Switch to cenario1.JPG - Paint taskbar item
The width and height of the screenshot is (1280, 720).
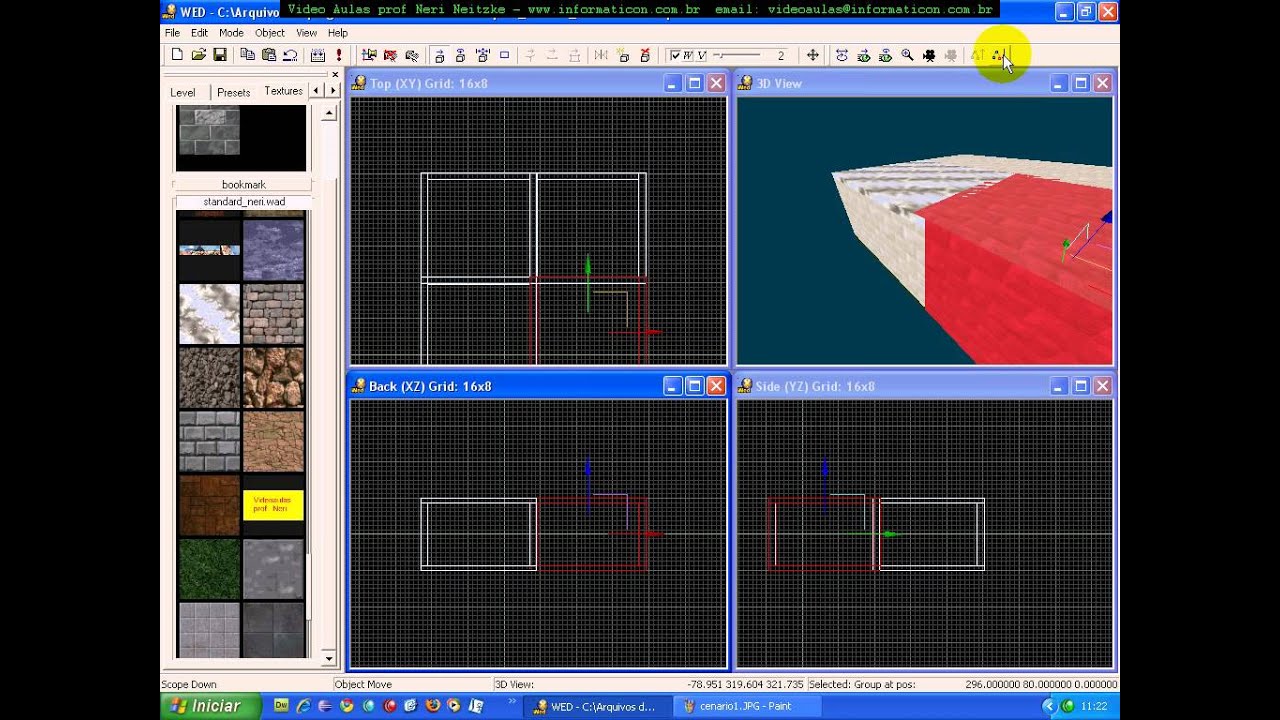[745, 706]
